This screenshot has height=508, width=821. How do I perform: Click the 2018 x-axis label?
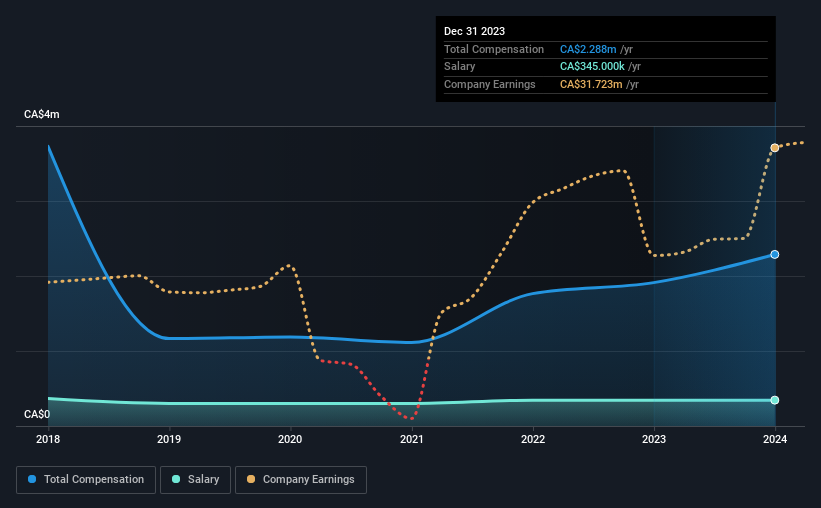tap(48, 439)
